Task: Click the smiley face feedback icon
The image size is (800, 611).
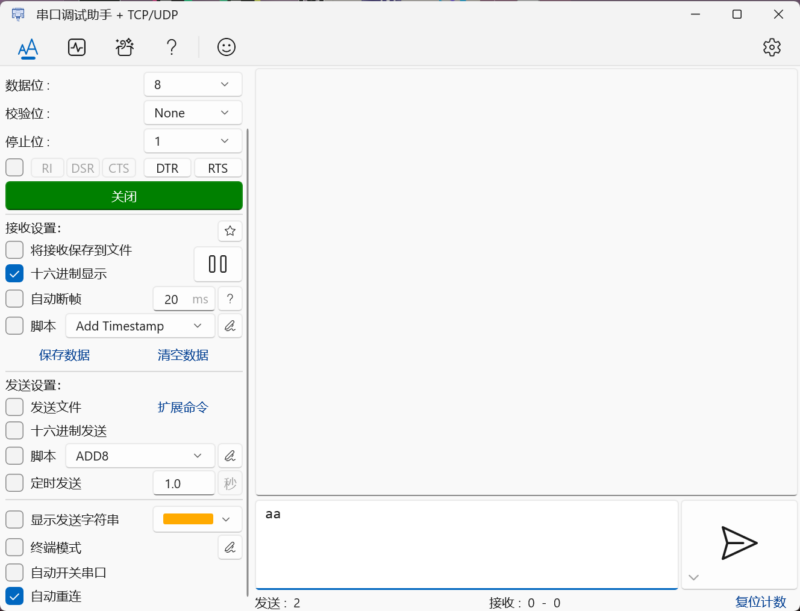Action: tap(227, 47)
